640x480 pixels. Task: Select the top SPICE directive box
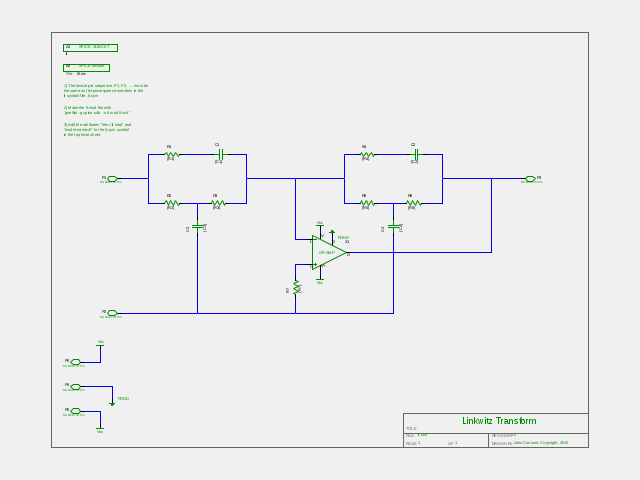tap(91, 48)
